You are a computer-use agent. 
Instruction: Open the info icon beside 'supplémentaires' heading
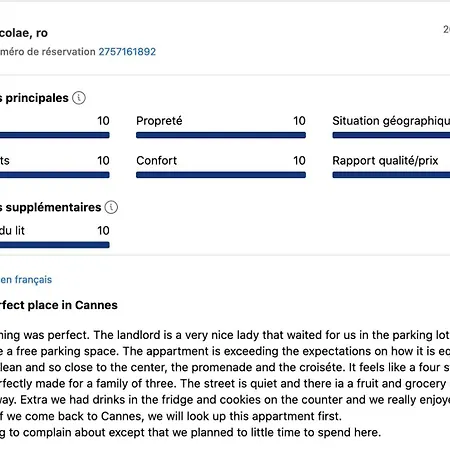pos(111,207)
